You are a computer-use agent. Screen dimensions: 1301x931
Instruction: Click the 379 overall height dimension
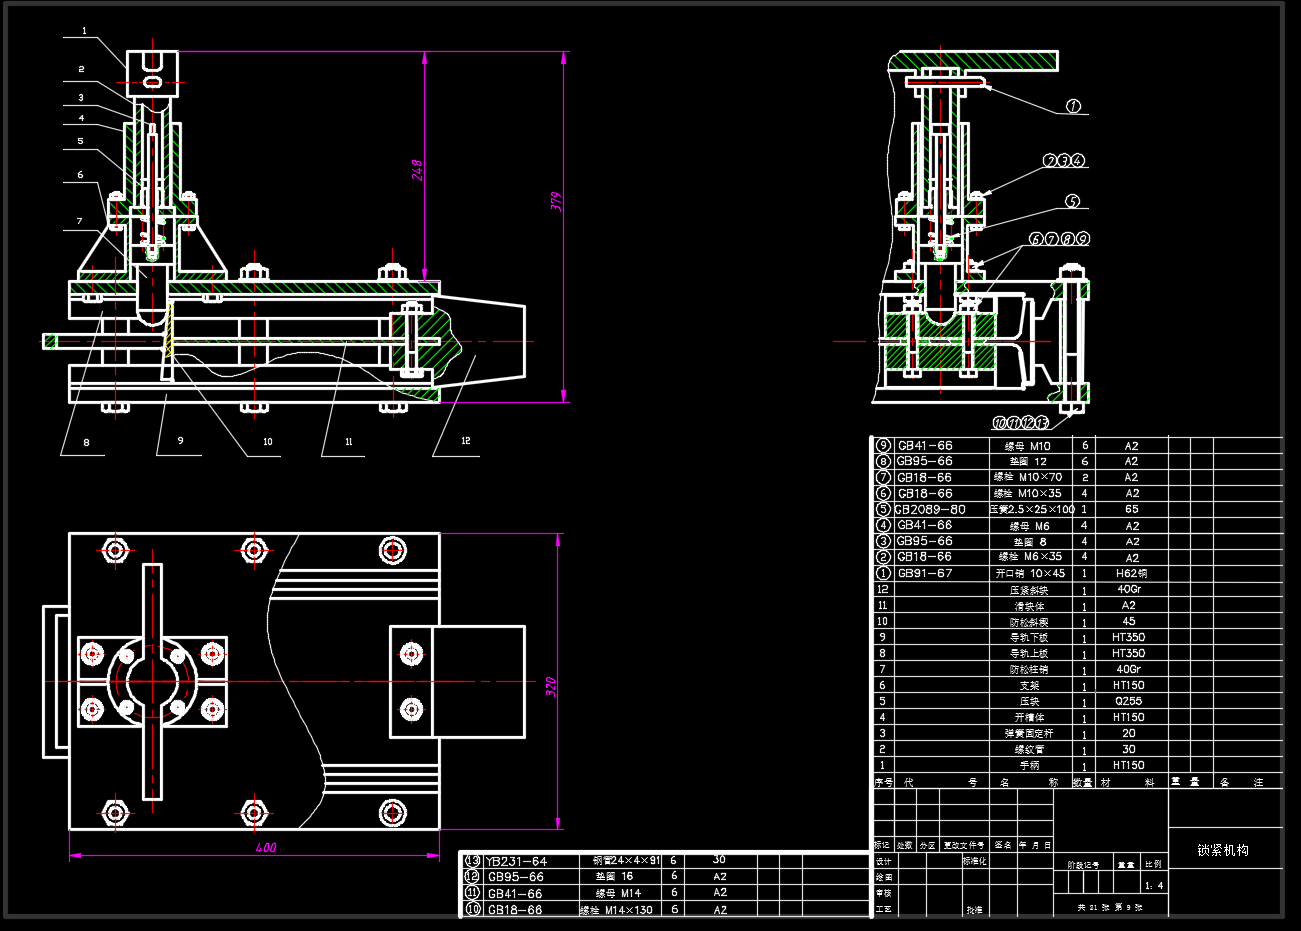click(x=557, y=201)
